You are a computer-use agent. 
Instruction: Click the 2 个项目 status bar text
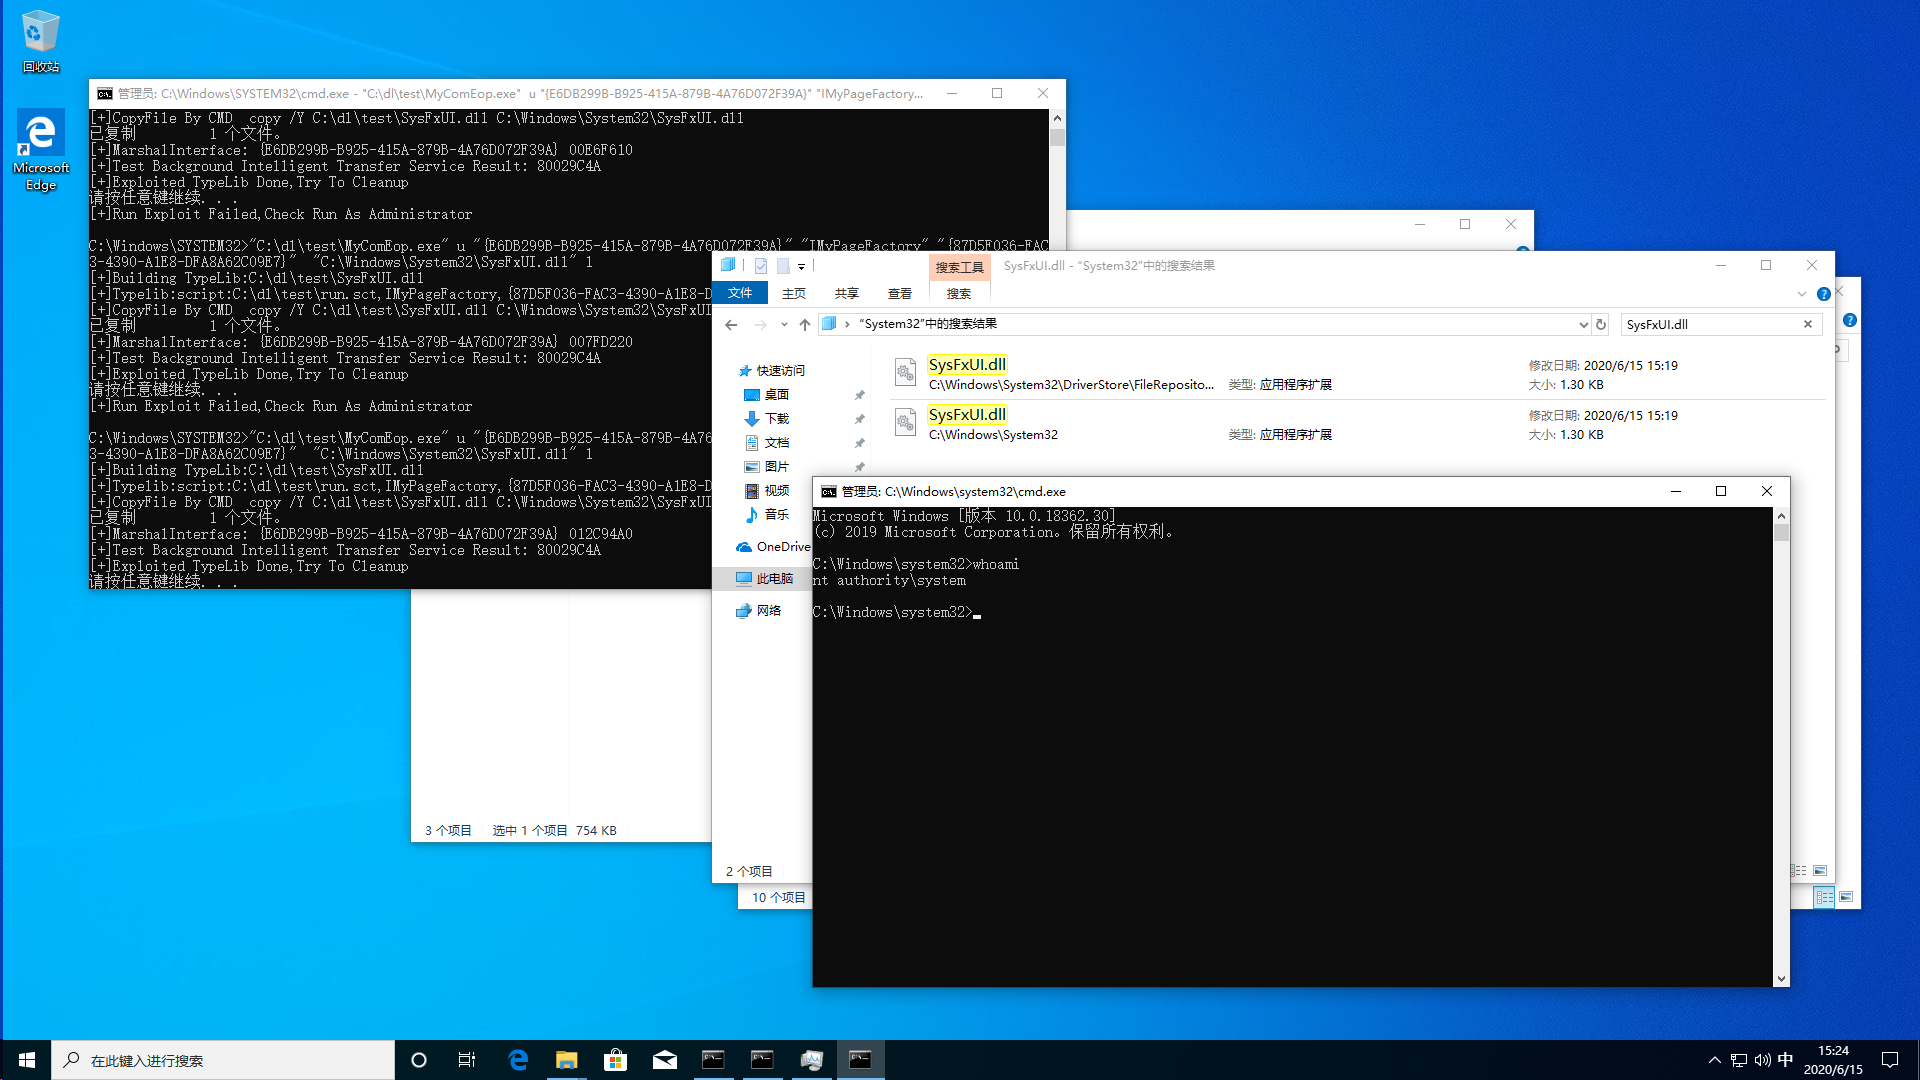(x=749, y=871)
